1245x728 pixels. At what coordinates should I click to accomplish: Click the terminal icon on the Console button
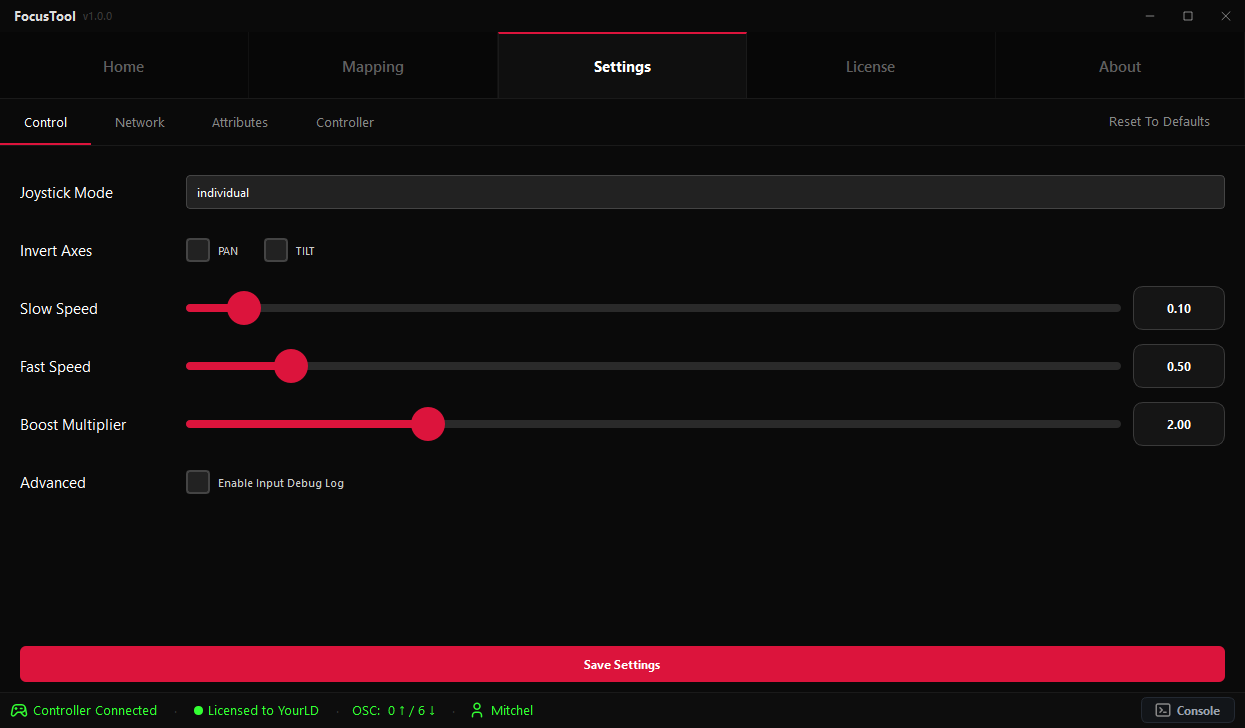tap(1163, 711)
